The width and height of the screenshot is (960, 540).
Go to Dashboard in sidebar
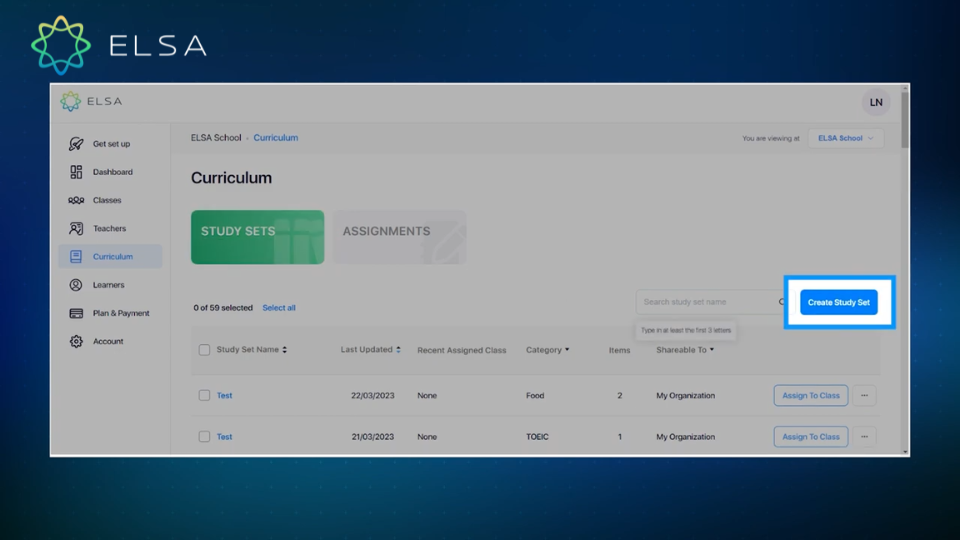coord(110,172)
